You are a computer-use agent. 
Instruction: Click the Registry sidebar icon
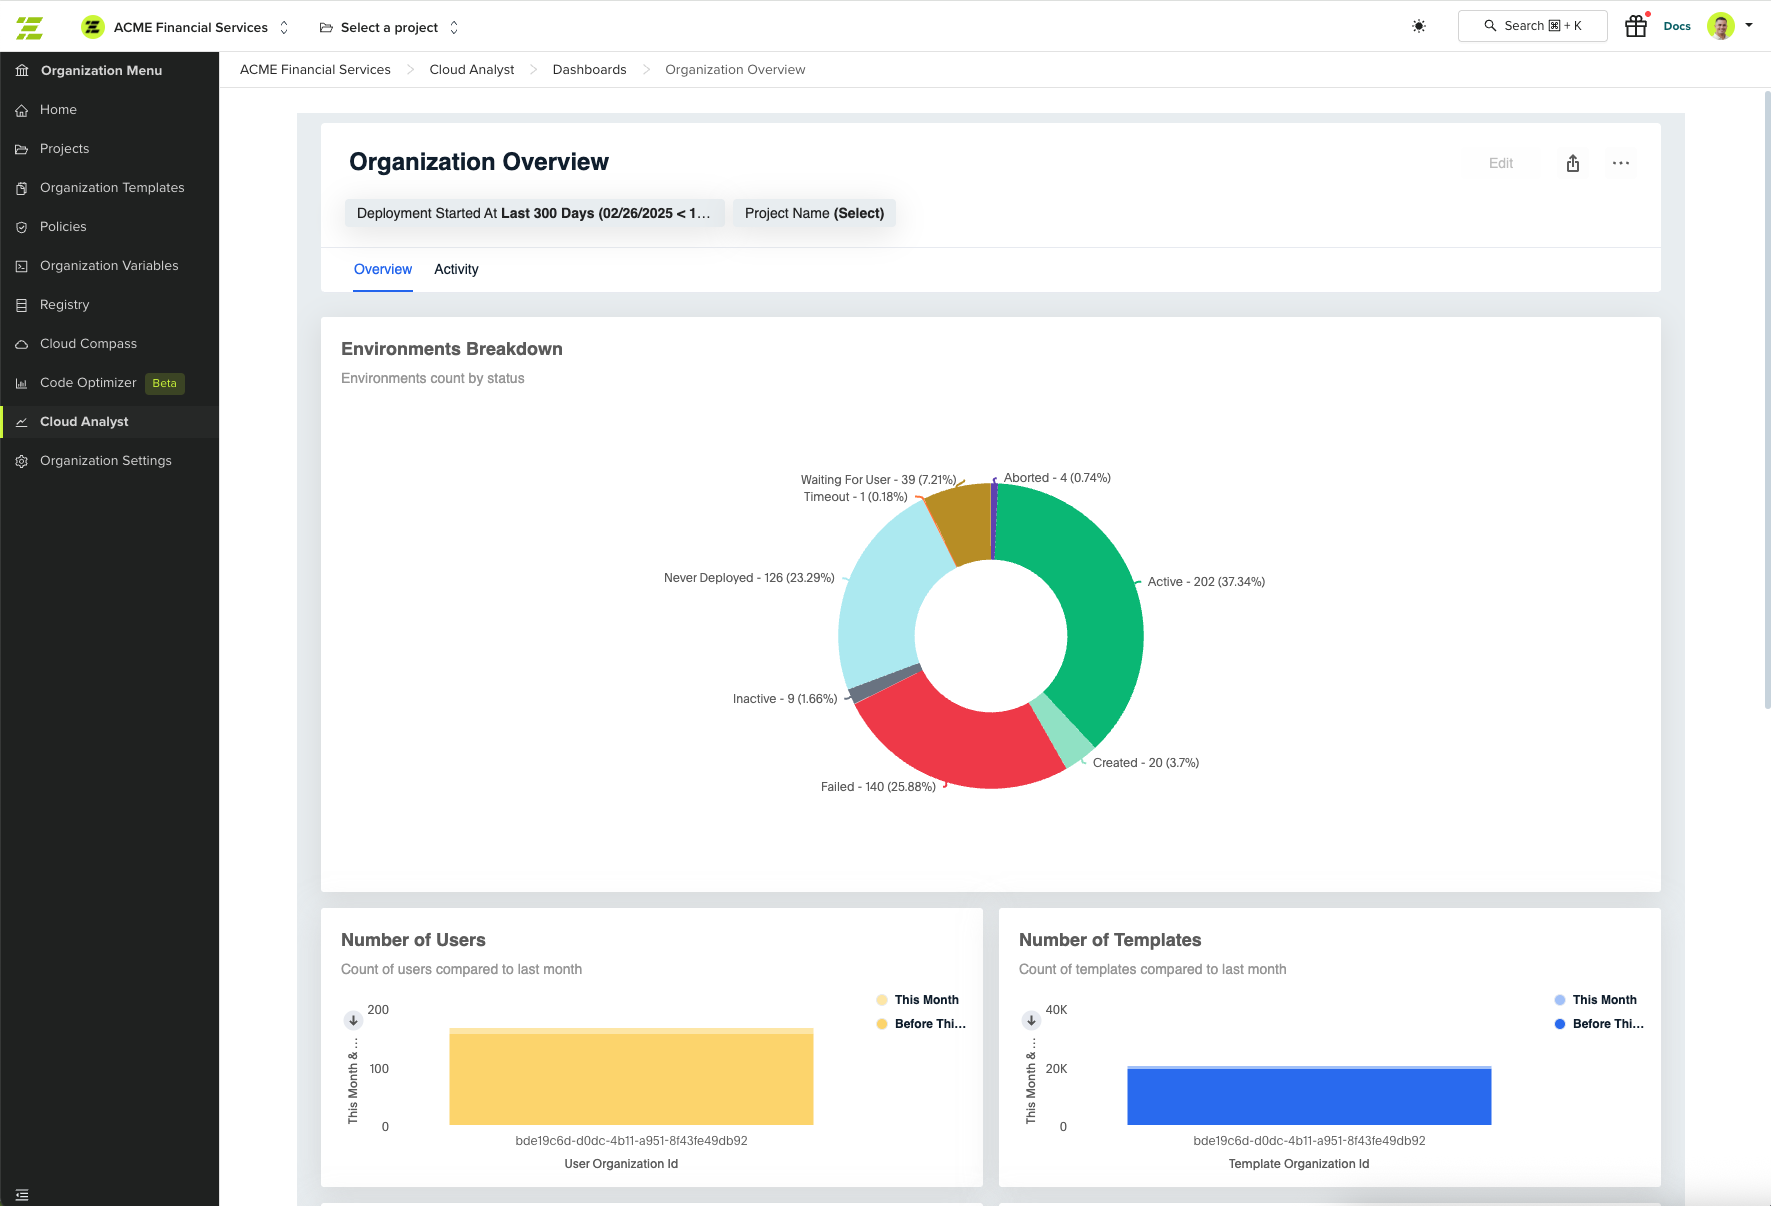click(21, 305)
